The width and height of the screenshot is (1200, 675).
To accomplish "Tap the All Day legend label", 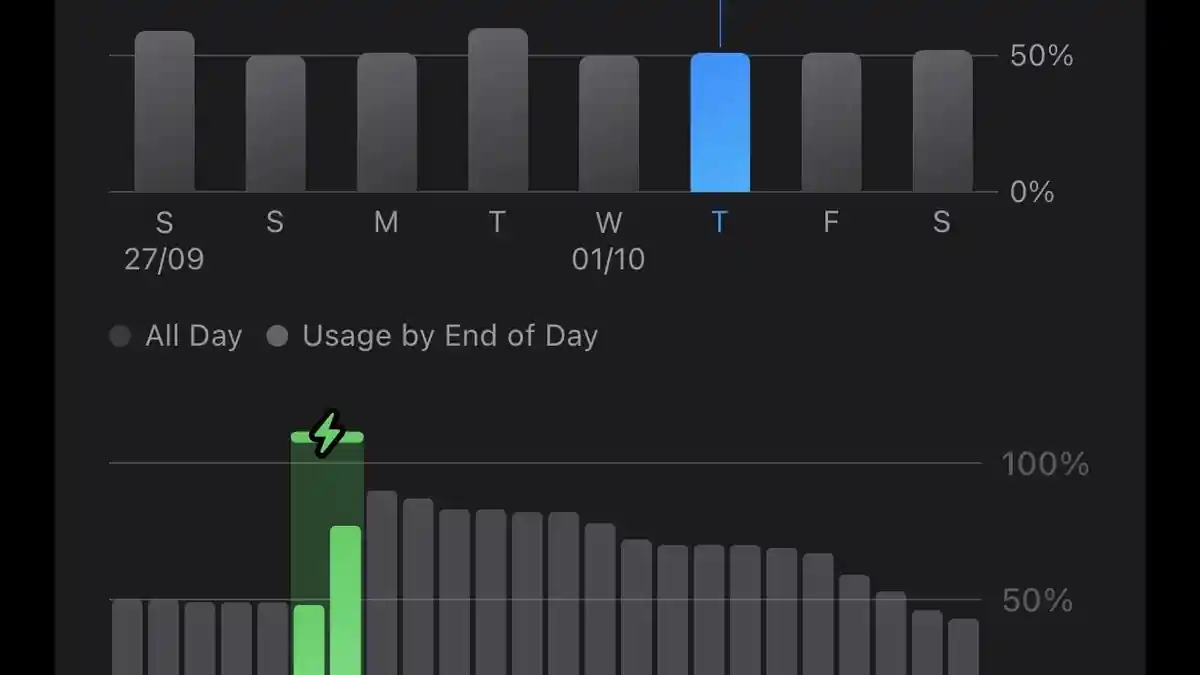I will 193,336.
